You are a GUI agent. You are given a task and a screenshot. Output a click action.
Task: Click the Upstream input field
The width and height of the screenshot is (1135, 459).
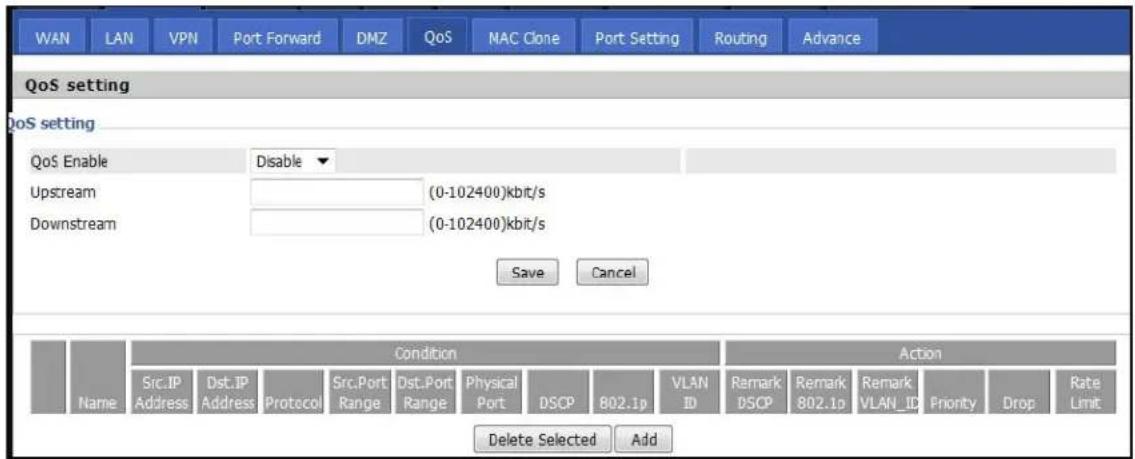click(x=337, y=193)
